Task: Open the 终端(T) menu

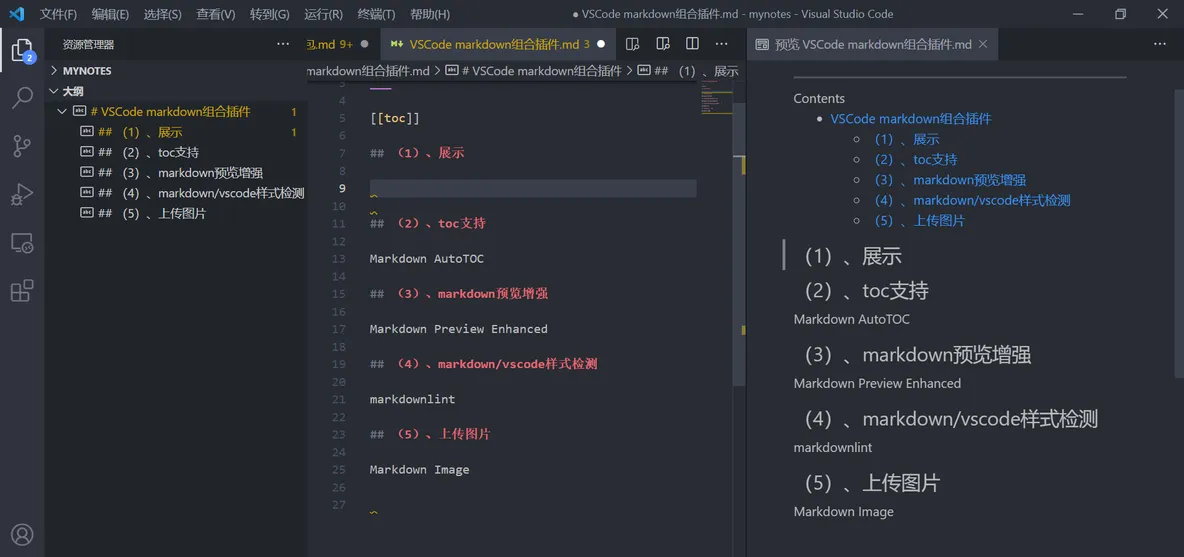Action: (x=376, y=14)
